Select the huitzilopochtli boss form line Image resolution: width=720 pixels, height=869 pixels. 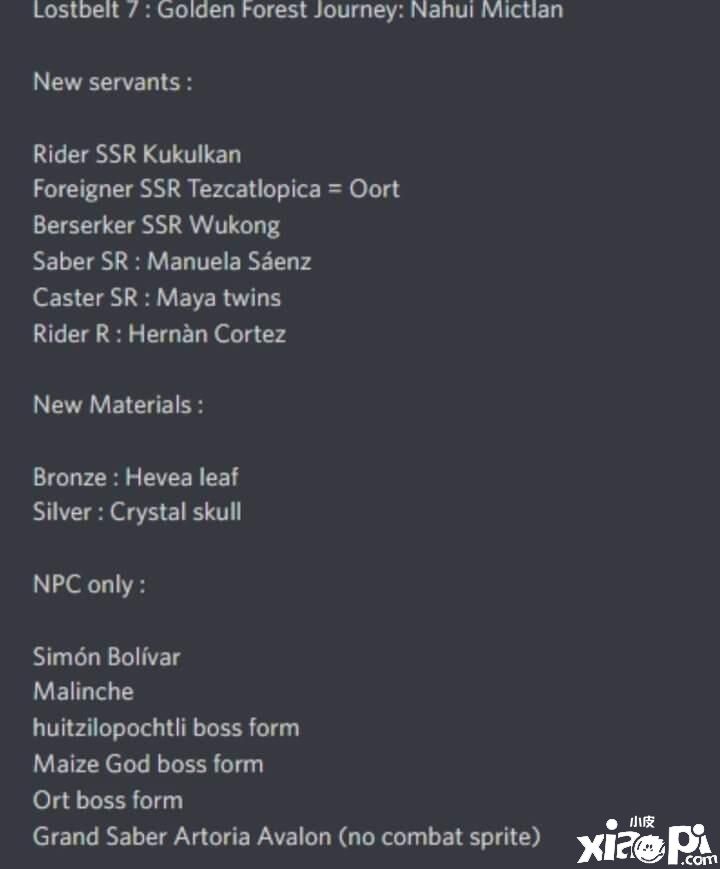(166, 727)
